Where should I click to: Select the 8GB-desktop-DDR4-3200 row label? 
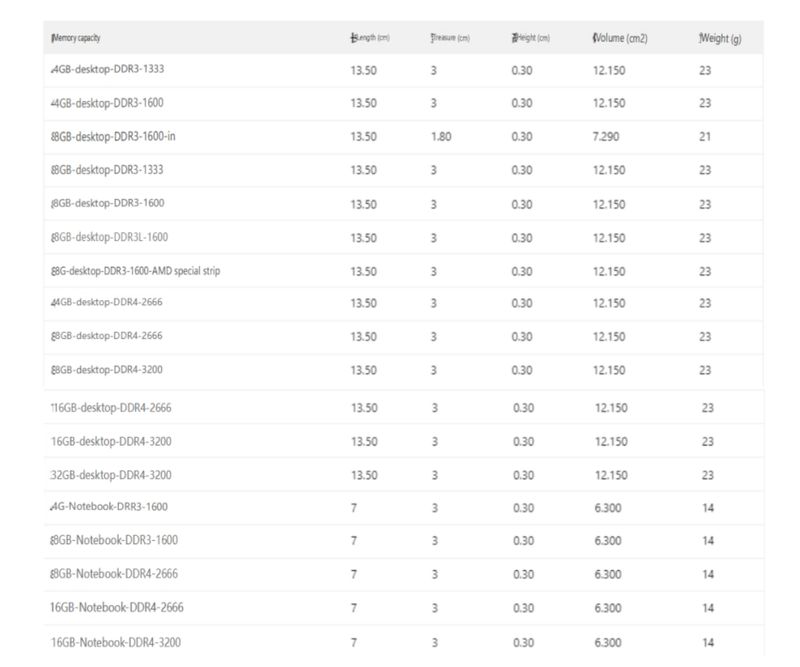(x=107, y=371)
